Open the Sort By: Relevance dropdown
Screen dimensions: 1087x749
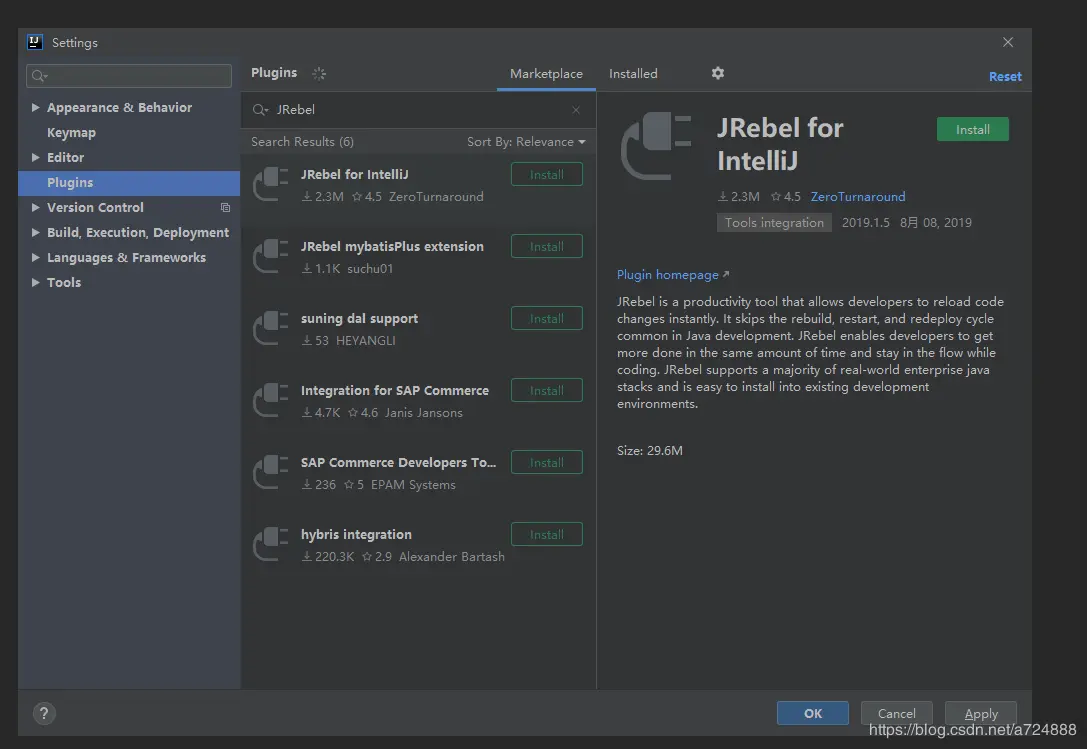click(526, 141)
